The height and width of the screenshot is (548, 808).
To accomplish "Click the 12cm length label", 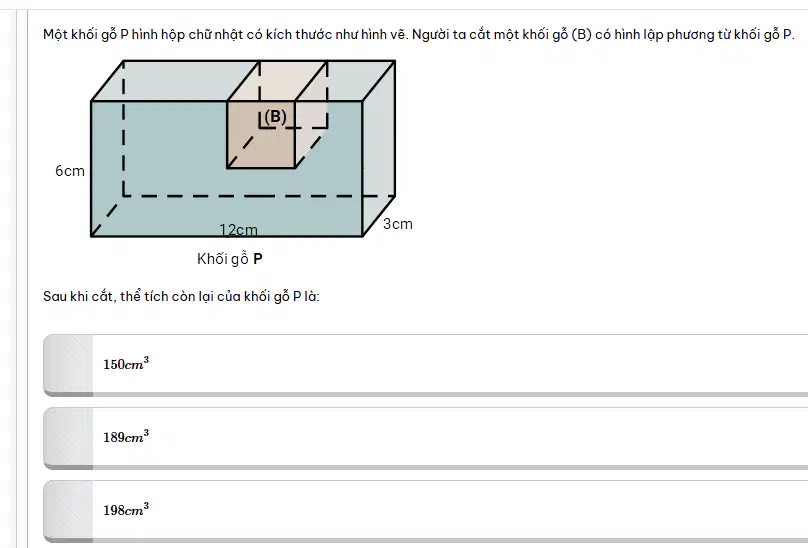I will [238, 229].
